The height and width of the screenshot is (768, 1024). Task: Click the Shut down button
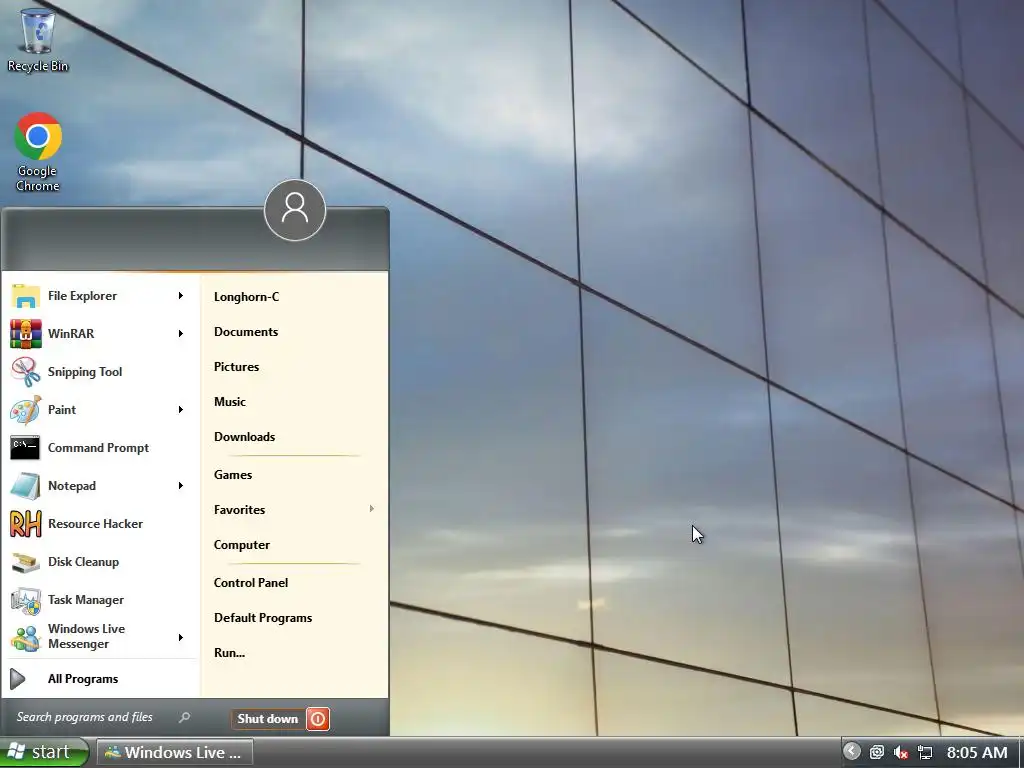coord(268,719)
